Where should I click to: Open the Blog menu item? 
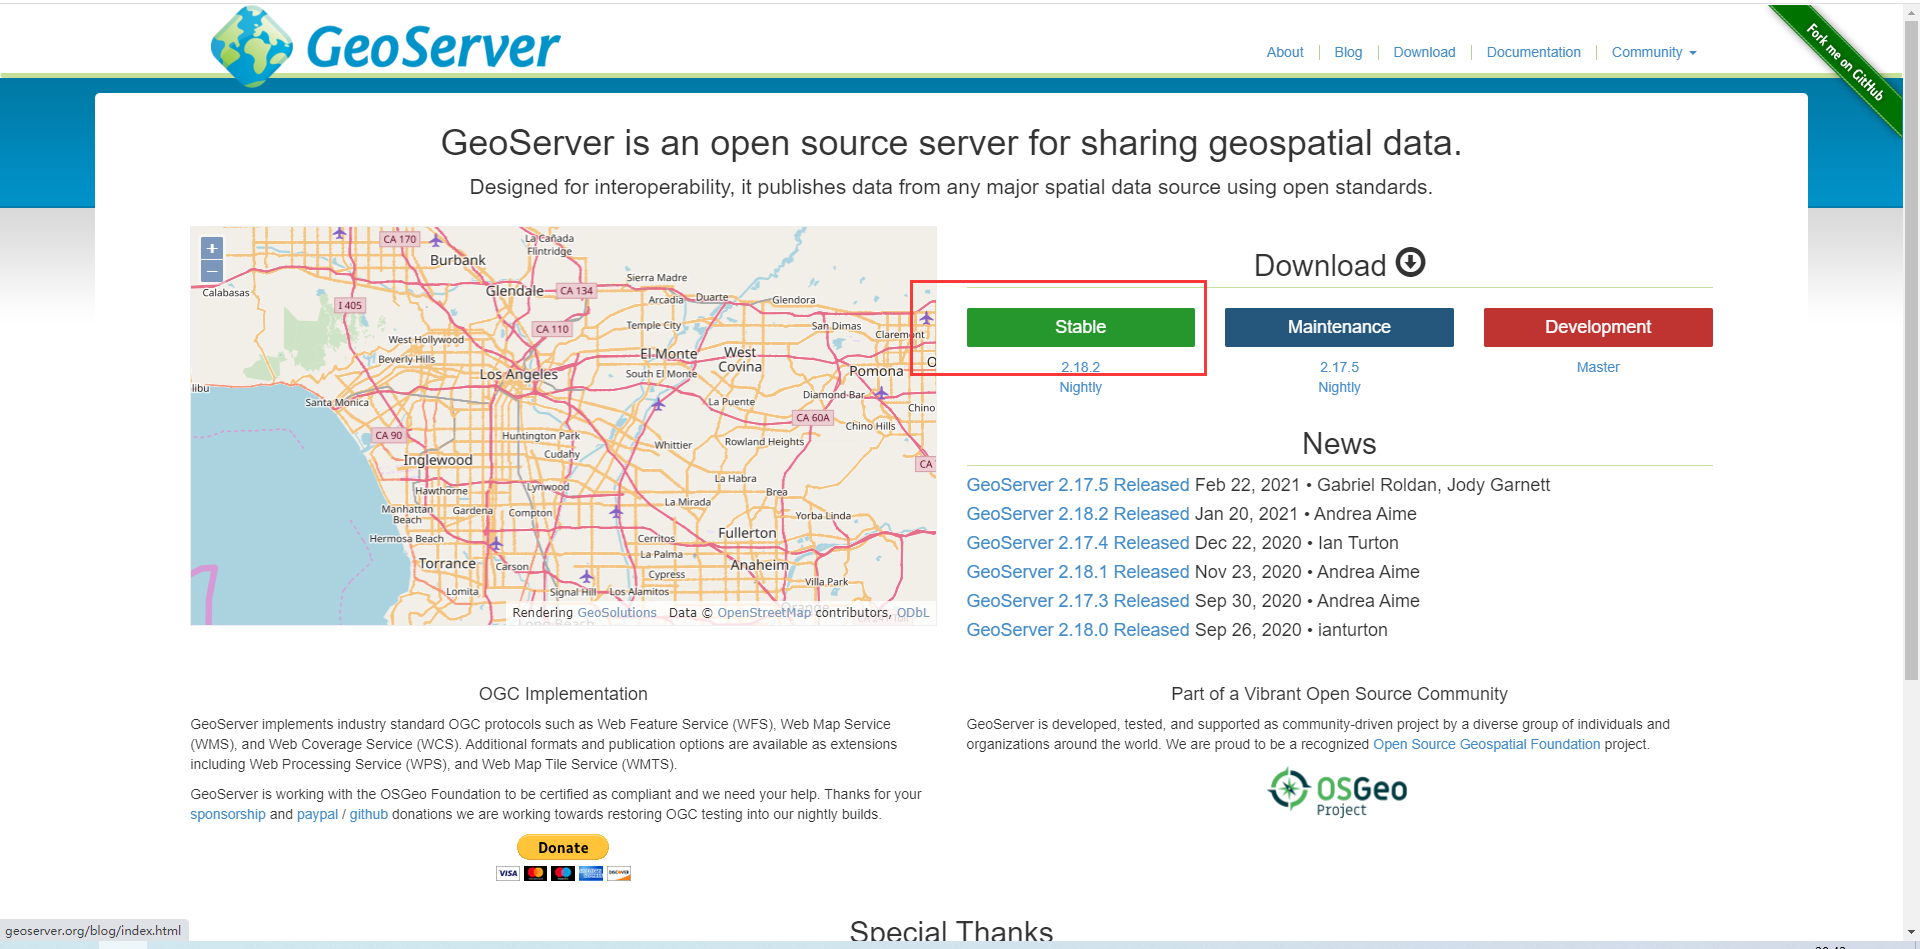[x=1348, y=52]
